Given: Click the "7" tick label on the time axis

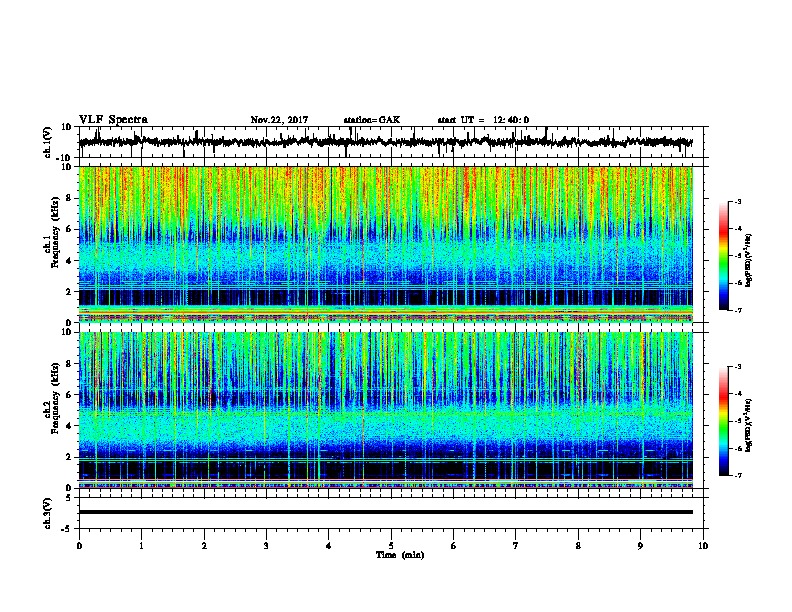Looking at the screenshot, I should point(516,546).
